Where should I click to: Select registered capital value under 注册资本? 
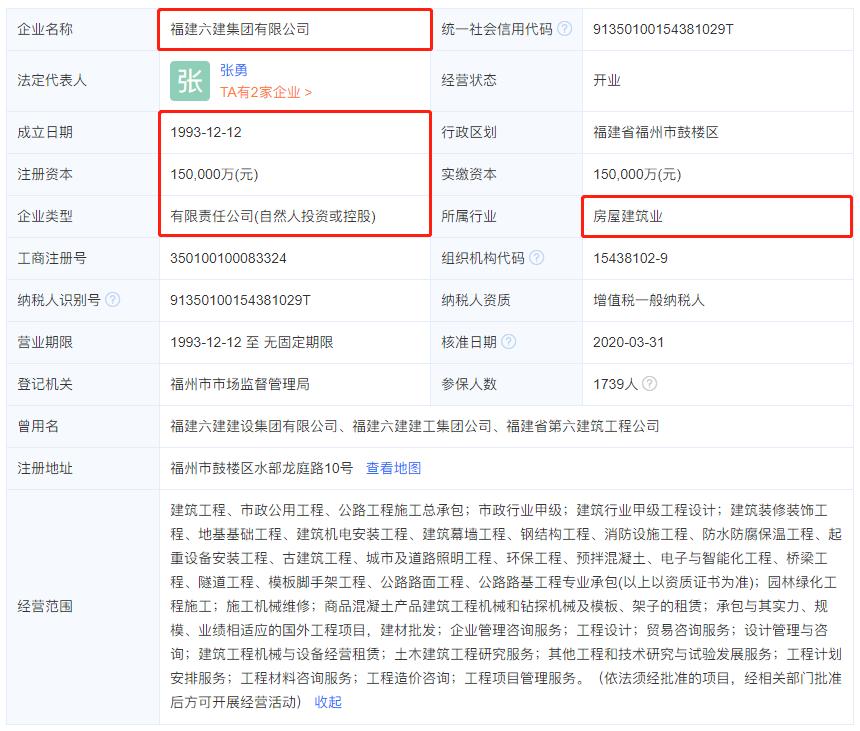[x=214, y=174]
